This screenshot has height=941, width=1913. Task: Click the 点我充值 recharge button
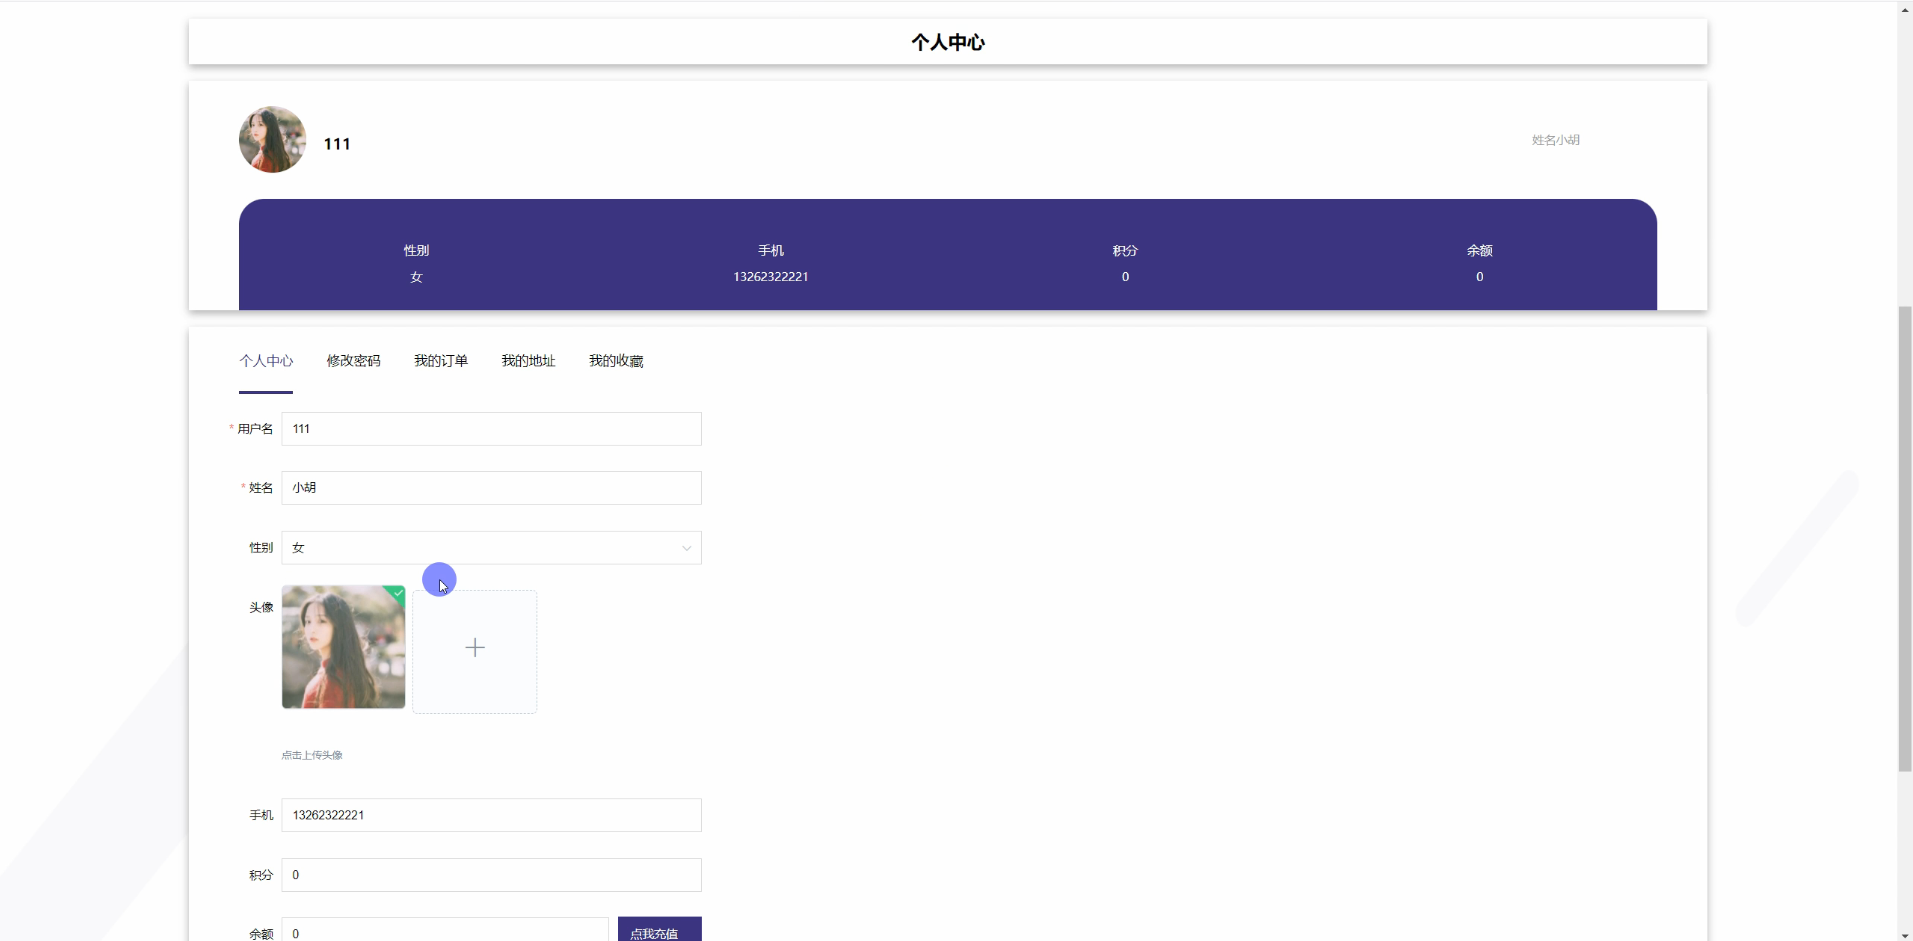tap(659, 930)
